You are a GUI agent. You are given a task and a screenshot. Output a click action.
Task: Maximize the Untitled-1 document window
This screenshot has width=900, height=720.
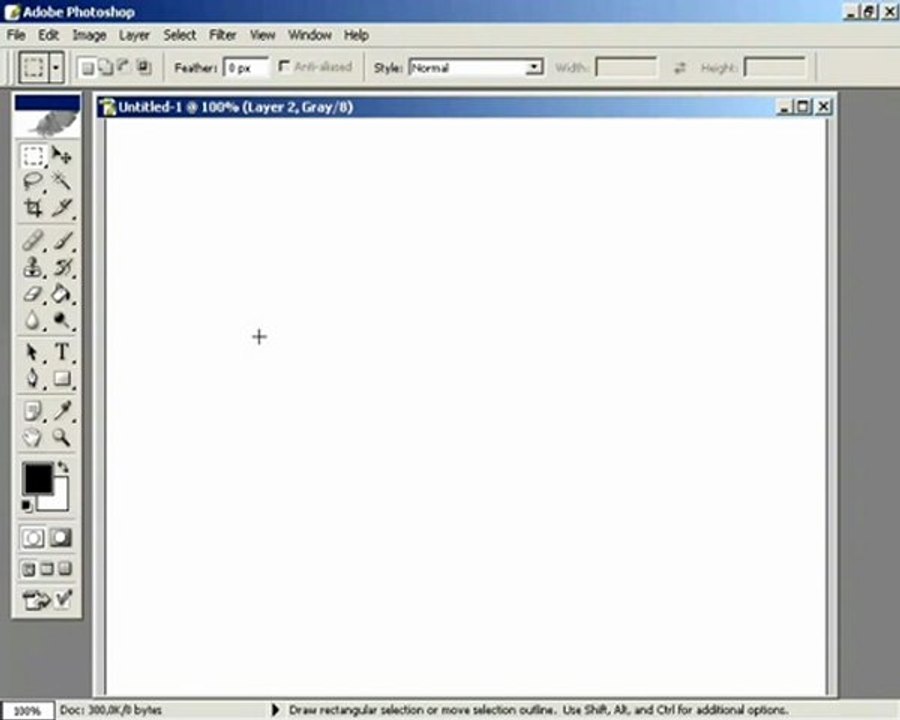803,106
